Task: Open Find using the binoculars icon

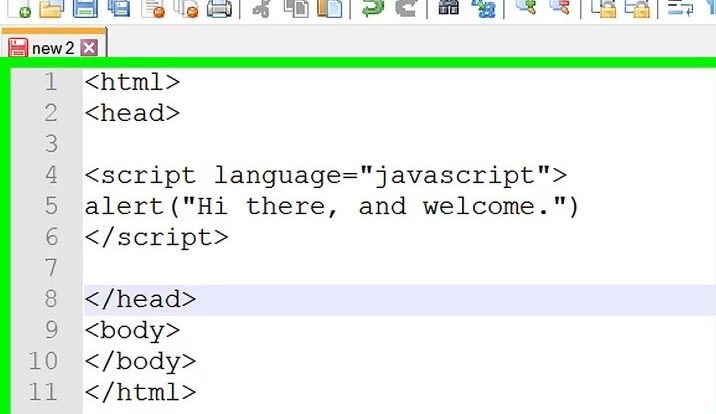Action: pos(448,7)
